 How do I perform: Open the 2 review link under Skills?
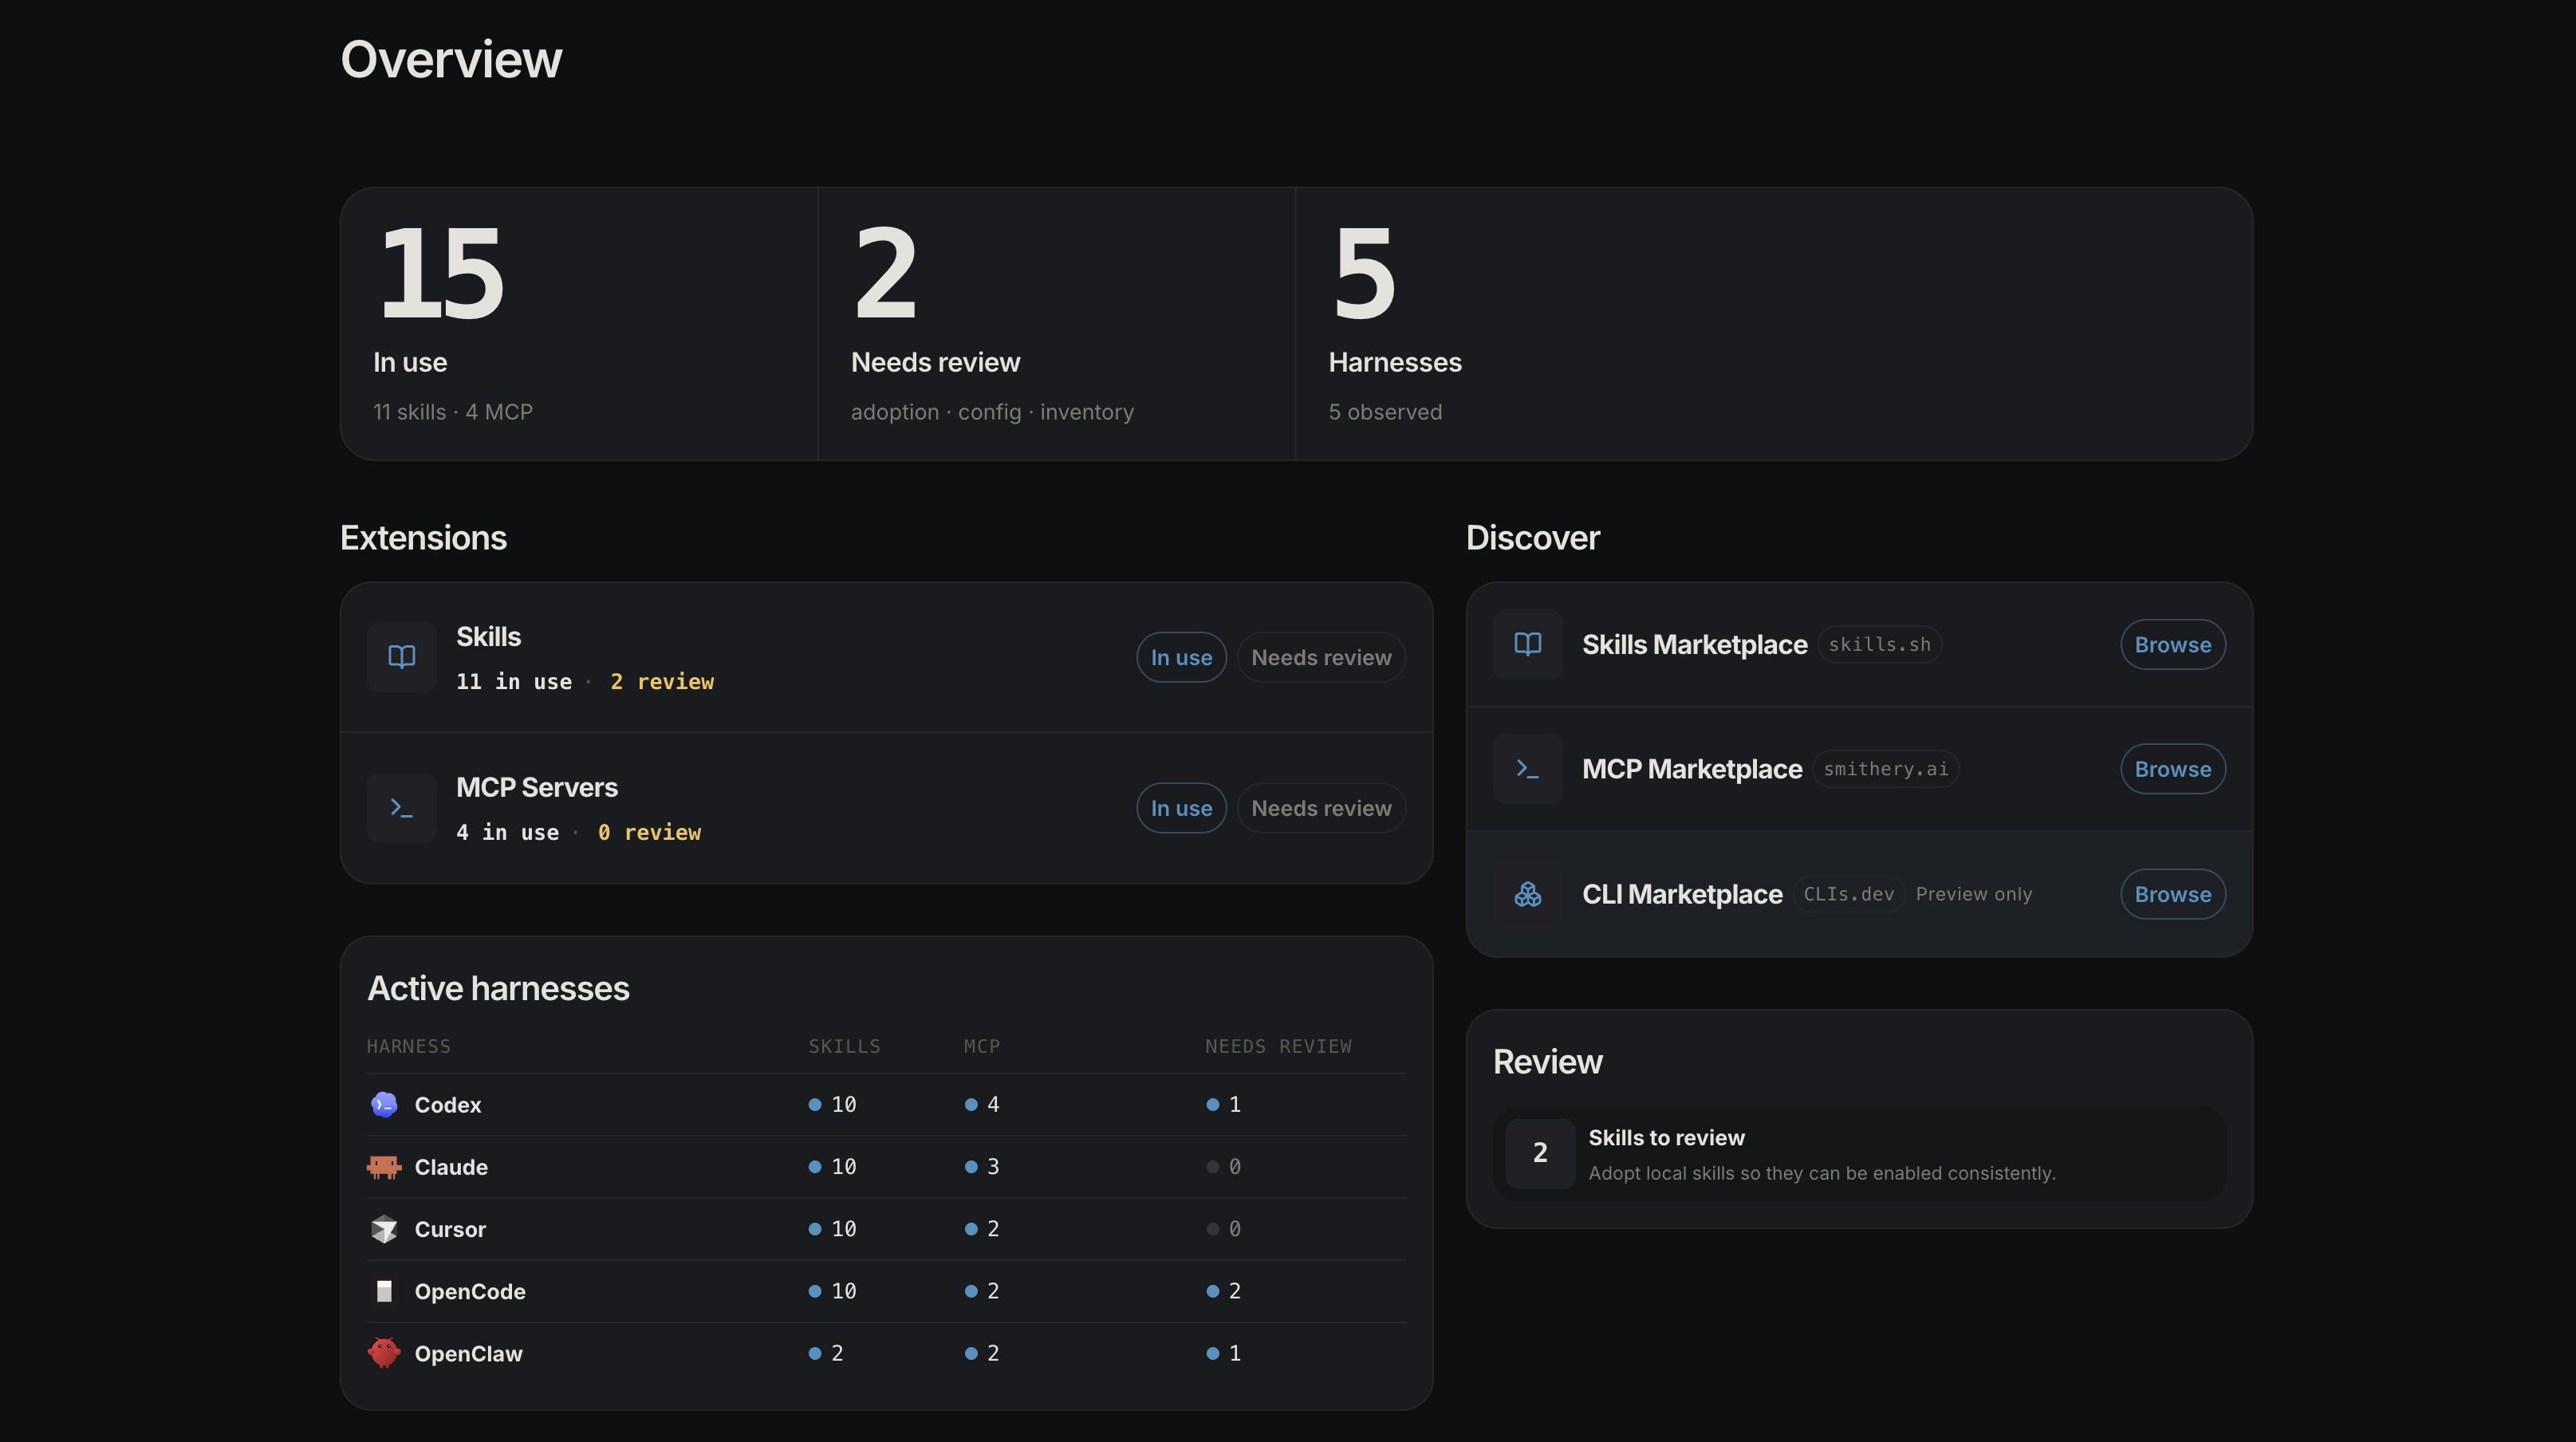pyautogui.click(x=662, y=681)
